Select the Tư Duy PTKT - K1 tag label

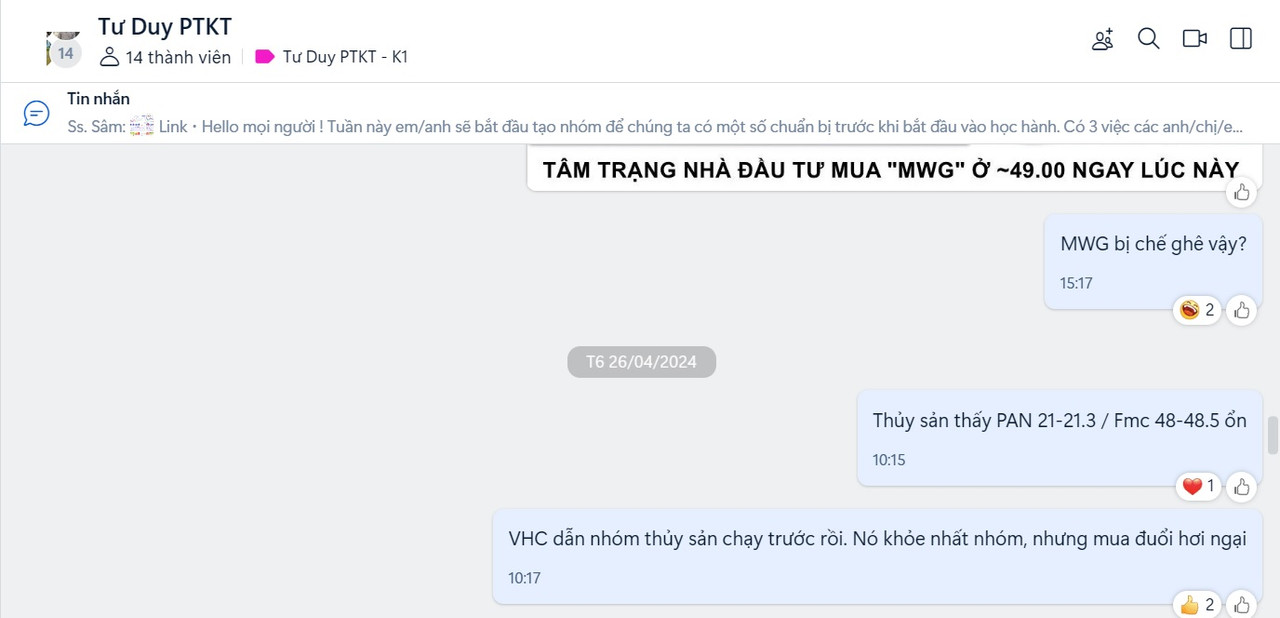pyautogui.click(x=331, y=57)
